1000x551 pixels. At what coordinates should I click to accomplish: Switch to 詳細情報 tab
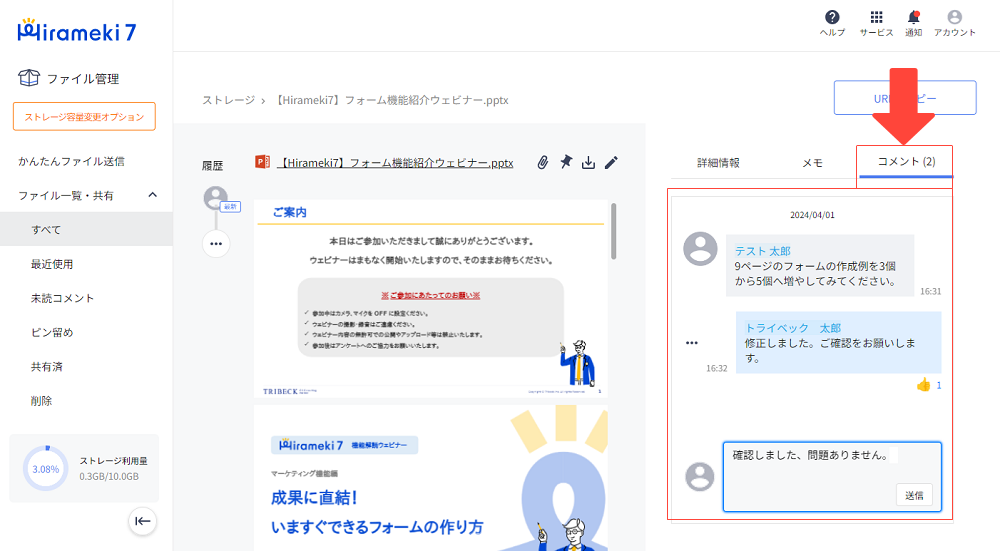(x=718, y=163)
